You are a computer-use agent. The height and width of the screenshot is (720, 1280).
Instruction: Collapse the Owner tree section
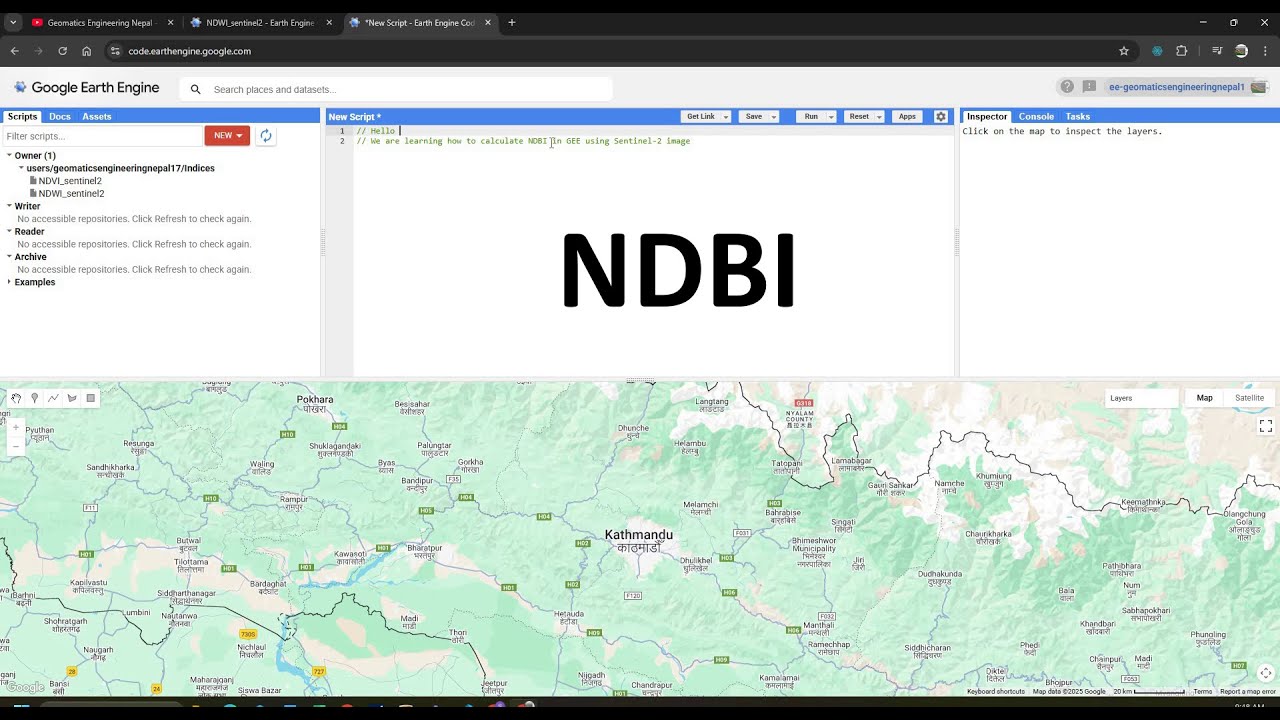pyautogui.click(x=9, y=156)
